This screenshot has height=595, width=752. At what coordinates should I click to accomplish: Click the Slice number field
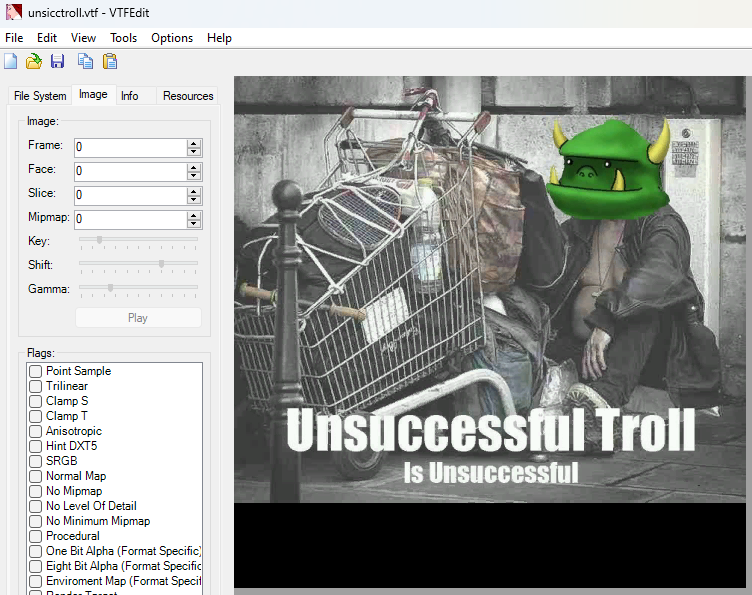(x=130, y=195)
